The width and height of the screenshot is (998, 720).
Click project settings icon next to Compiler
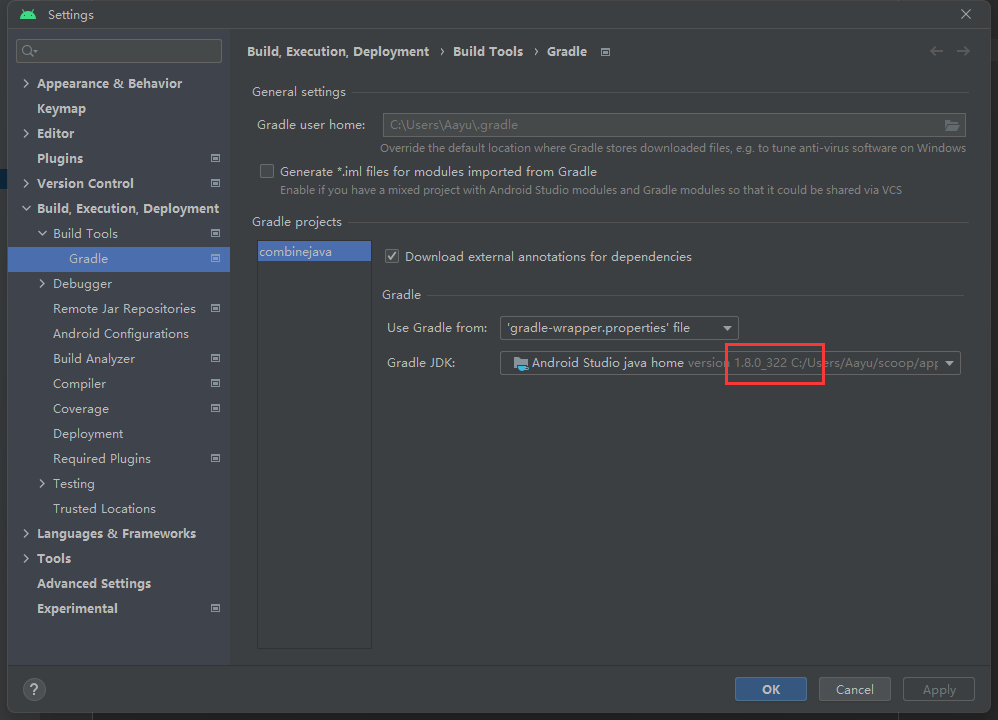pyautogui.click(x=215, y=383)
